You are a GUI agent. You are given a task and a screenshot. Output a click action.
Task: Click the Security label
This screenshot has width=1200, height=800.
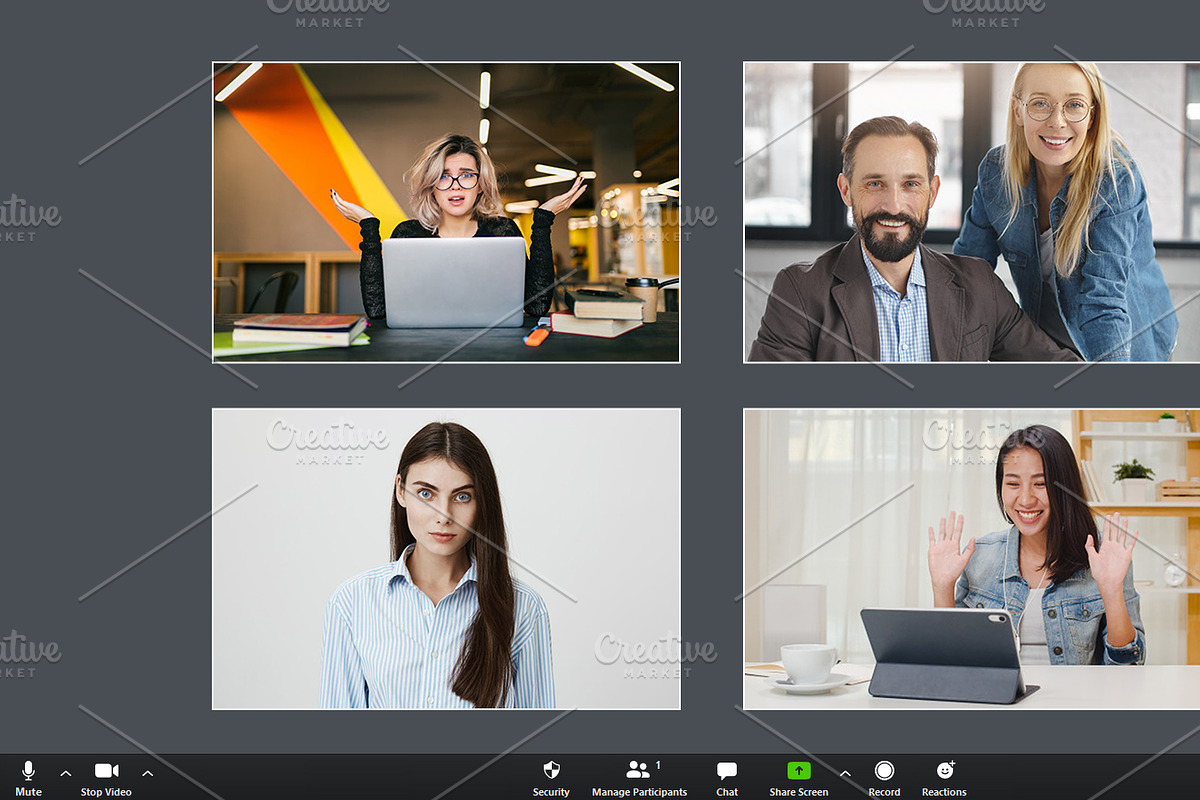(x=551, y=792)
